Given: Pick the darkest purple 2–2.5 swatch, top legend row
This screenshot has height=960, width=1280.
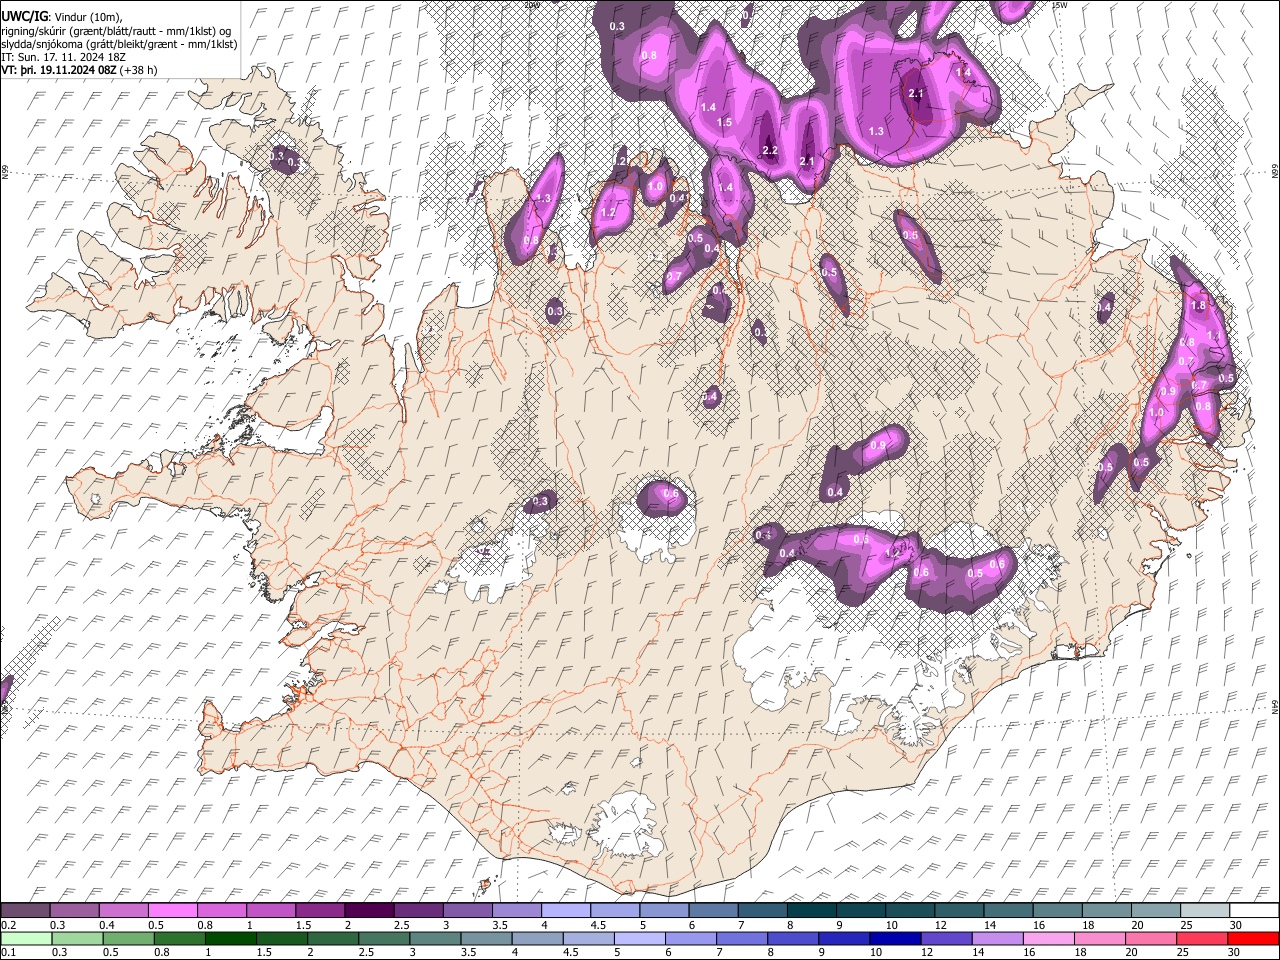Looking at the screenshot, I should 369,910.
